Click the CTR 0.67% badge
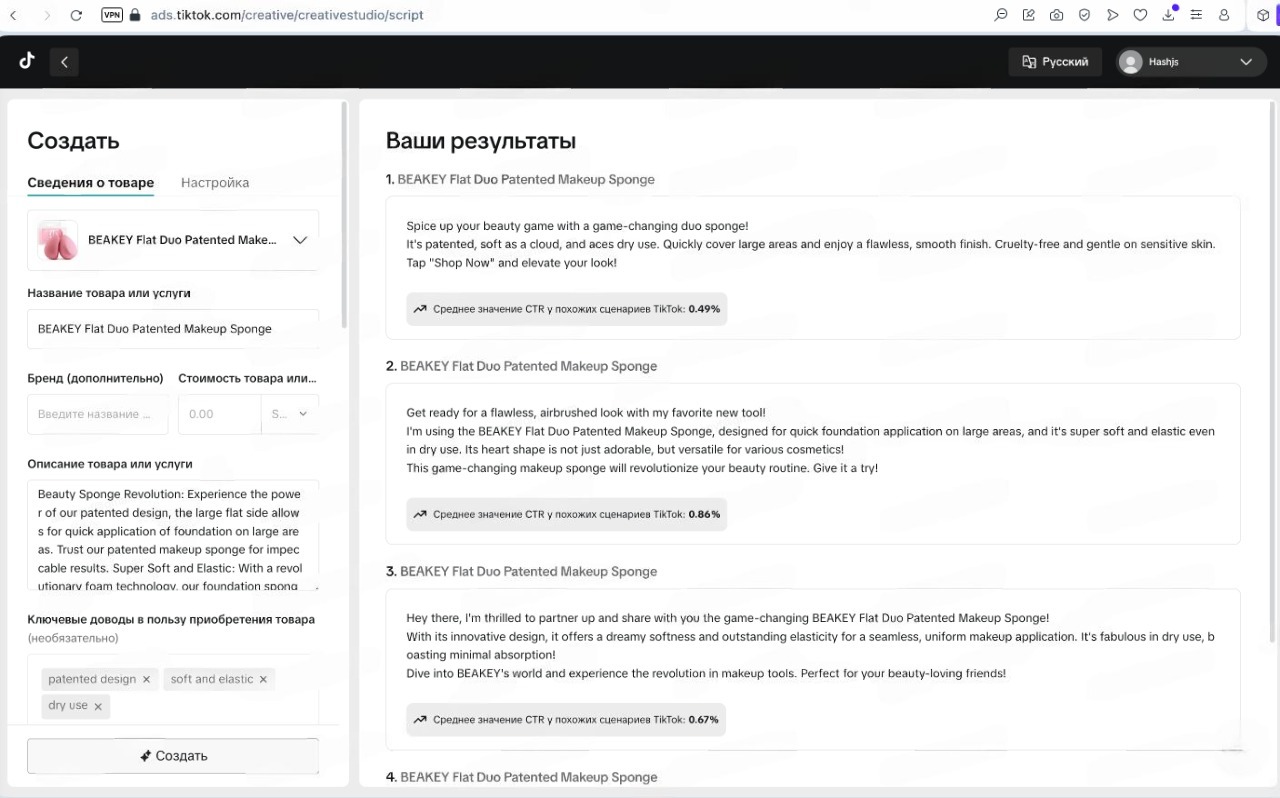Viewport: 1280px width, 798px height. pos(566,719)
